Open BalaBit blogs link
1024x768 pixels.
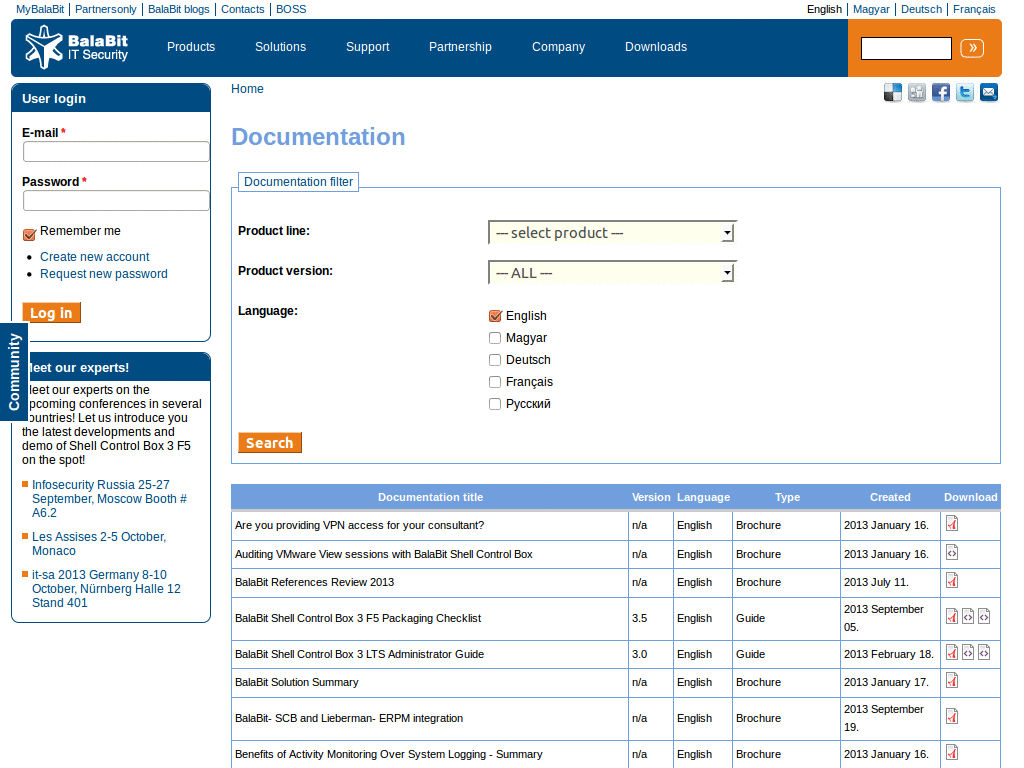[x=179, y=9]
